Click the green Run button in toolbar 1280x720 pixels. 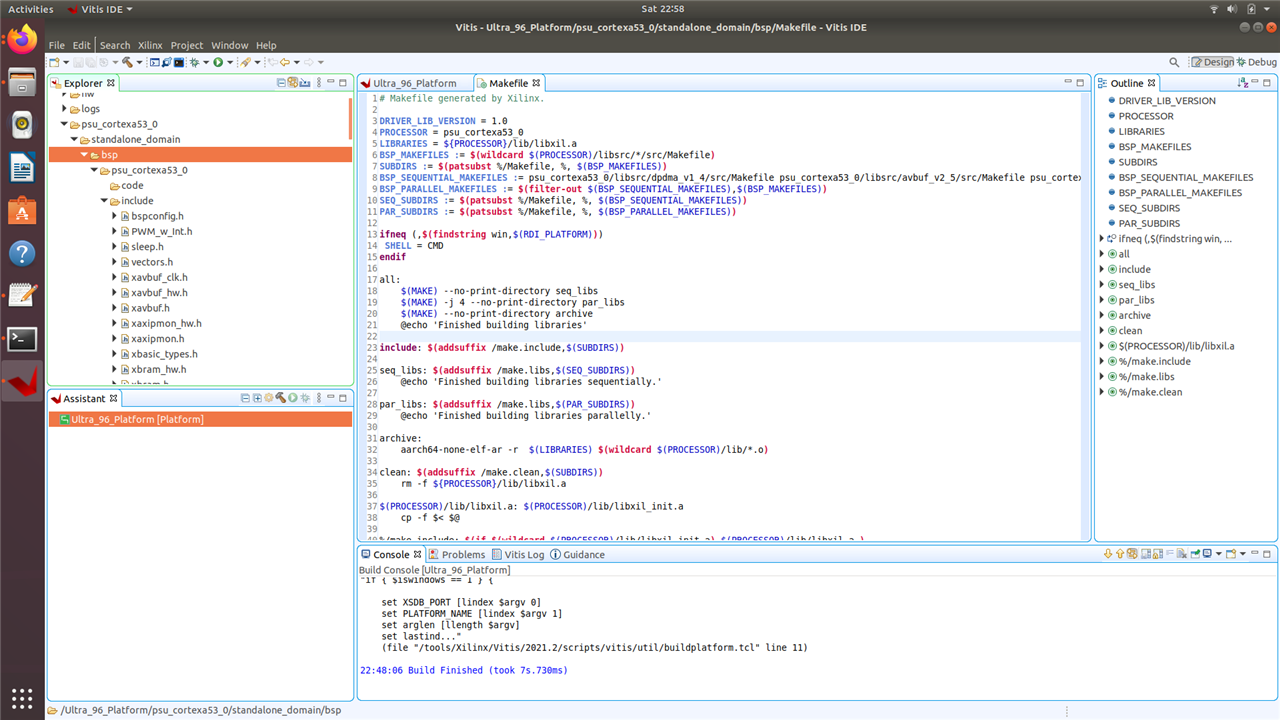(x=218, y=62)
